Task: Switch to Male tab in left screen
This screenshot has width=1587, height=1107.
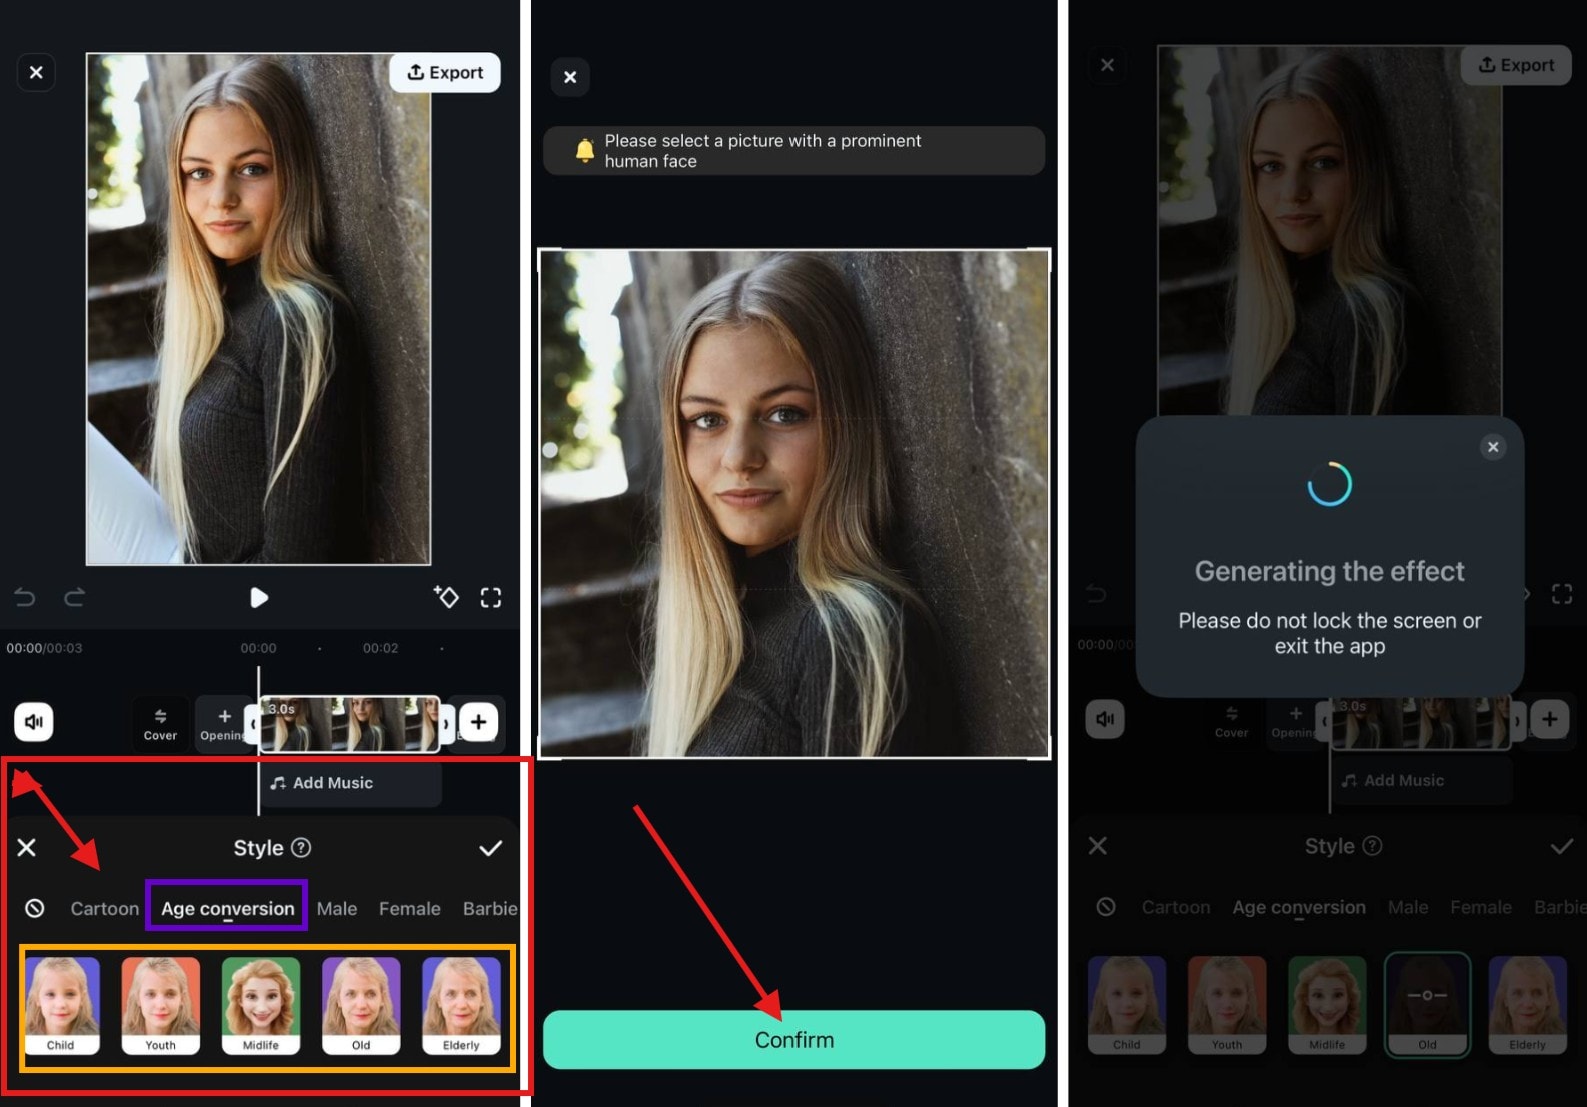Action: click(337, 908)
